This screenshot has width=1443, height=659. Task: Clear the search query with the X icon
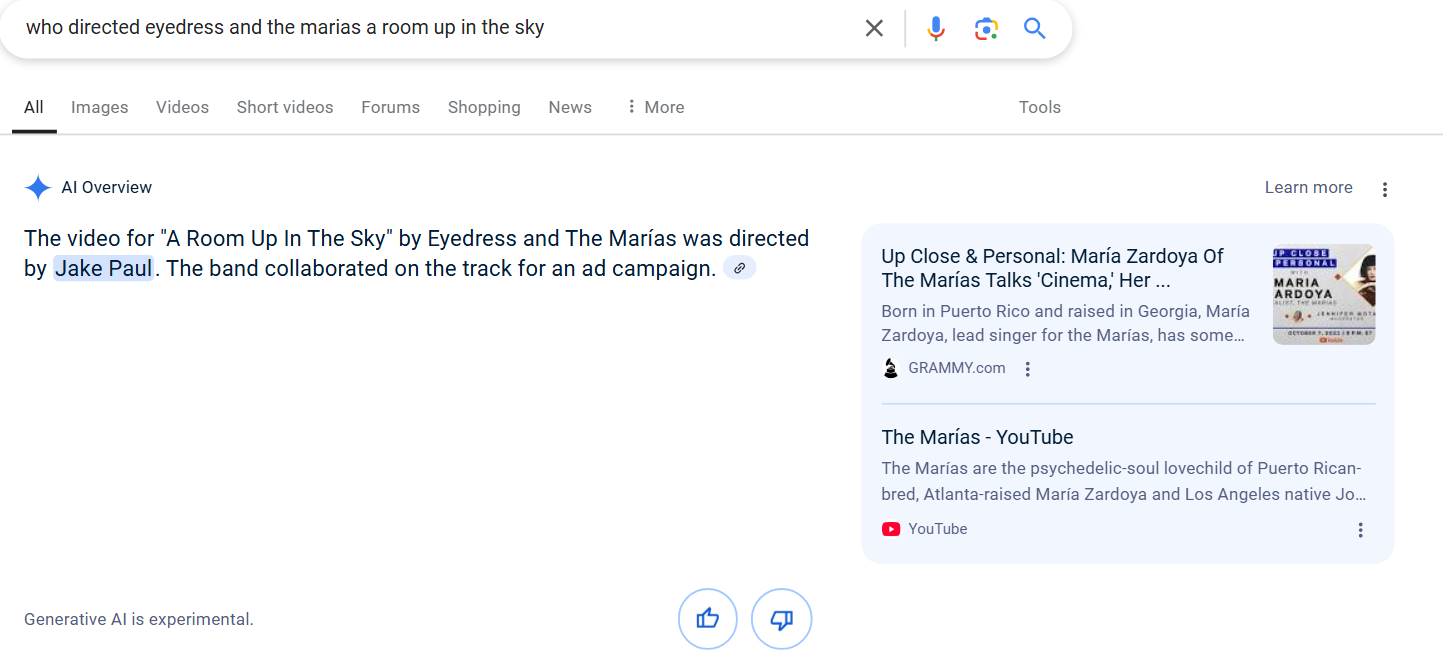click(x=874, y=28)
